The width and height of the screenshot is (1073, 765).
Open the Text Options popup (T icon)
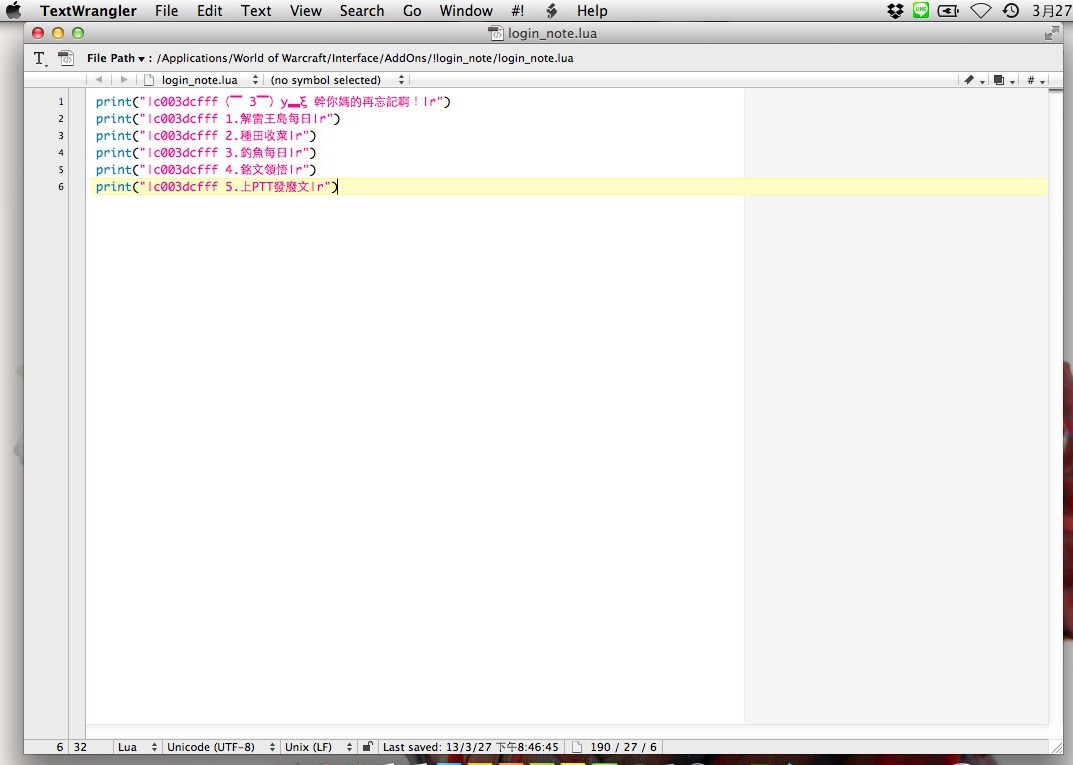point(40,59)
